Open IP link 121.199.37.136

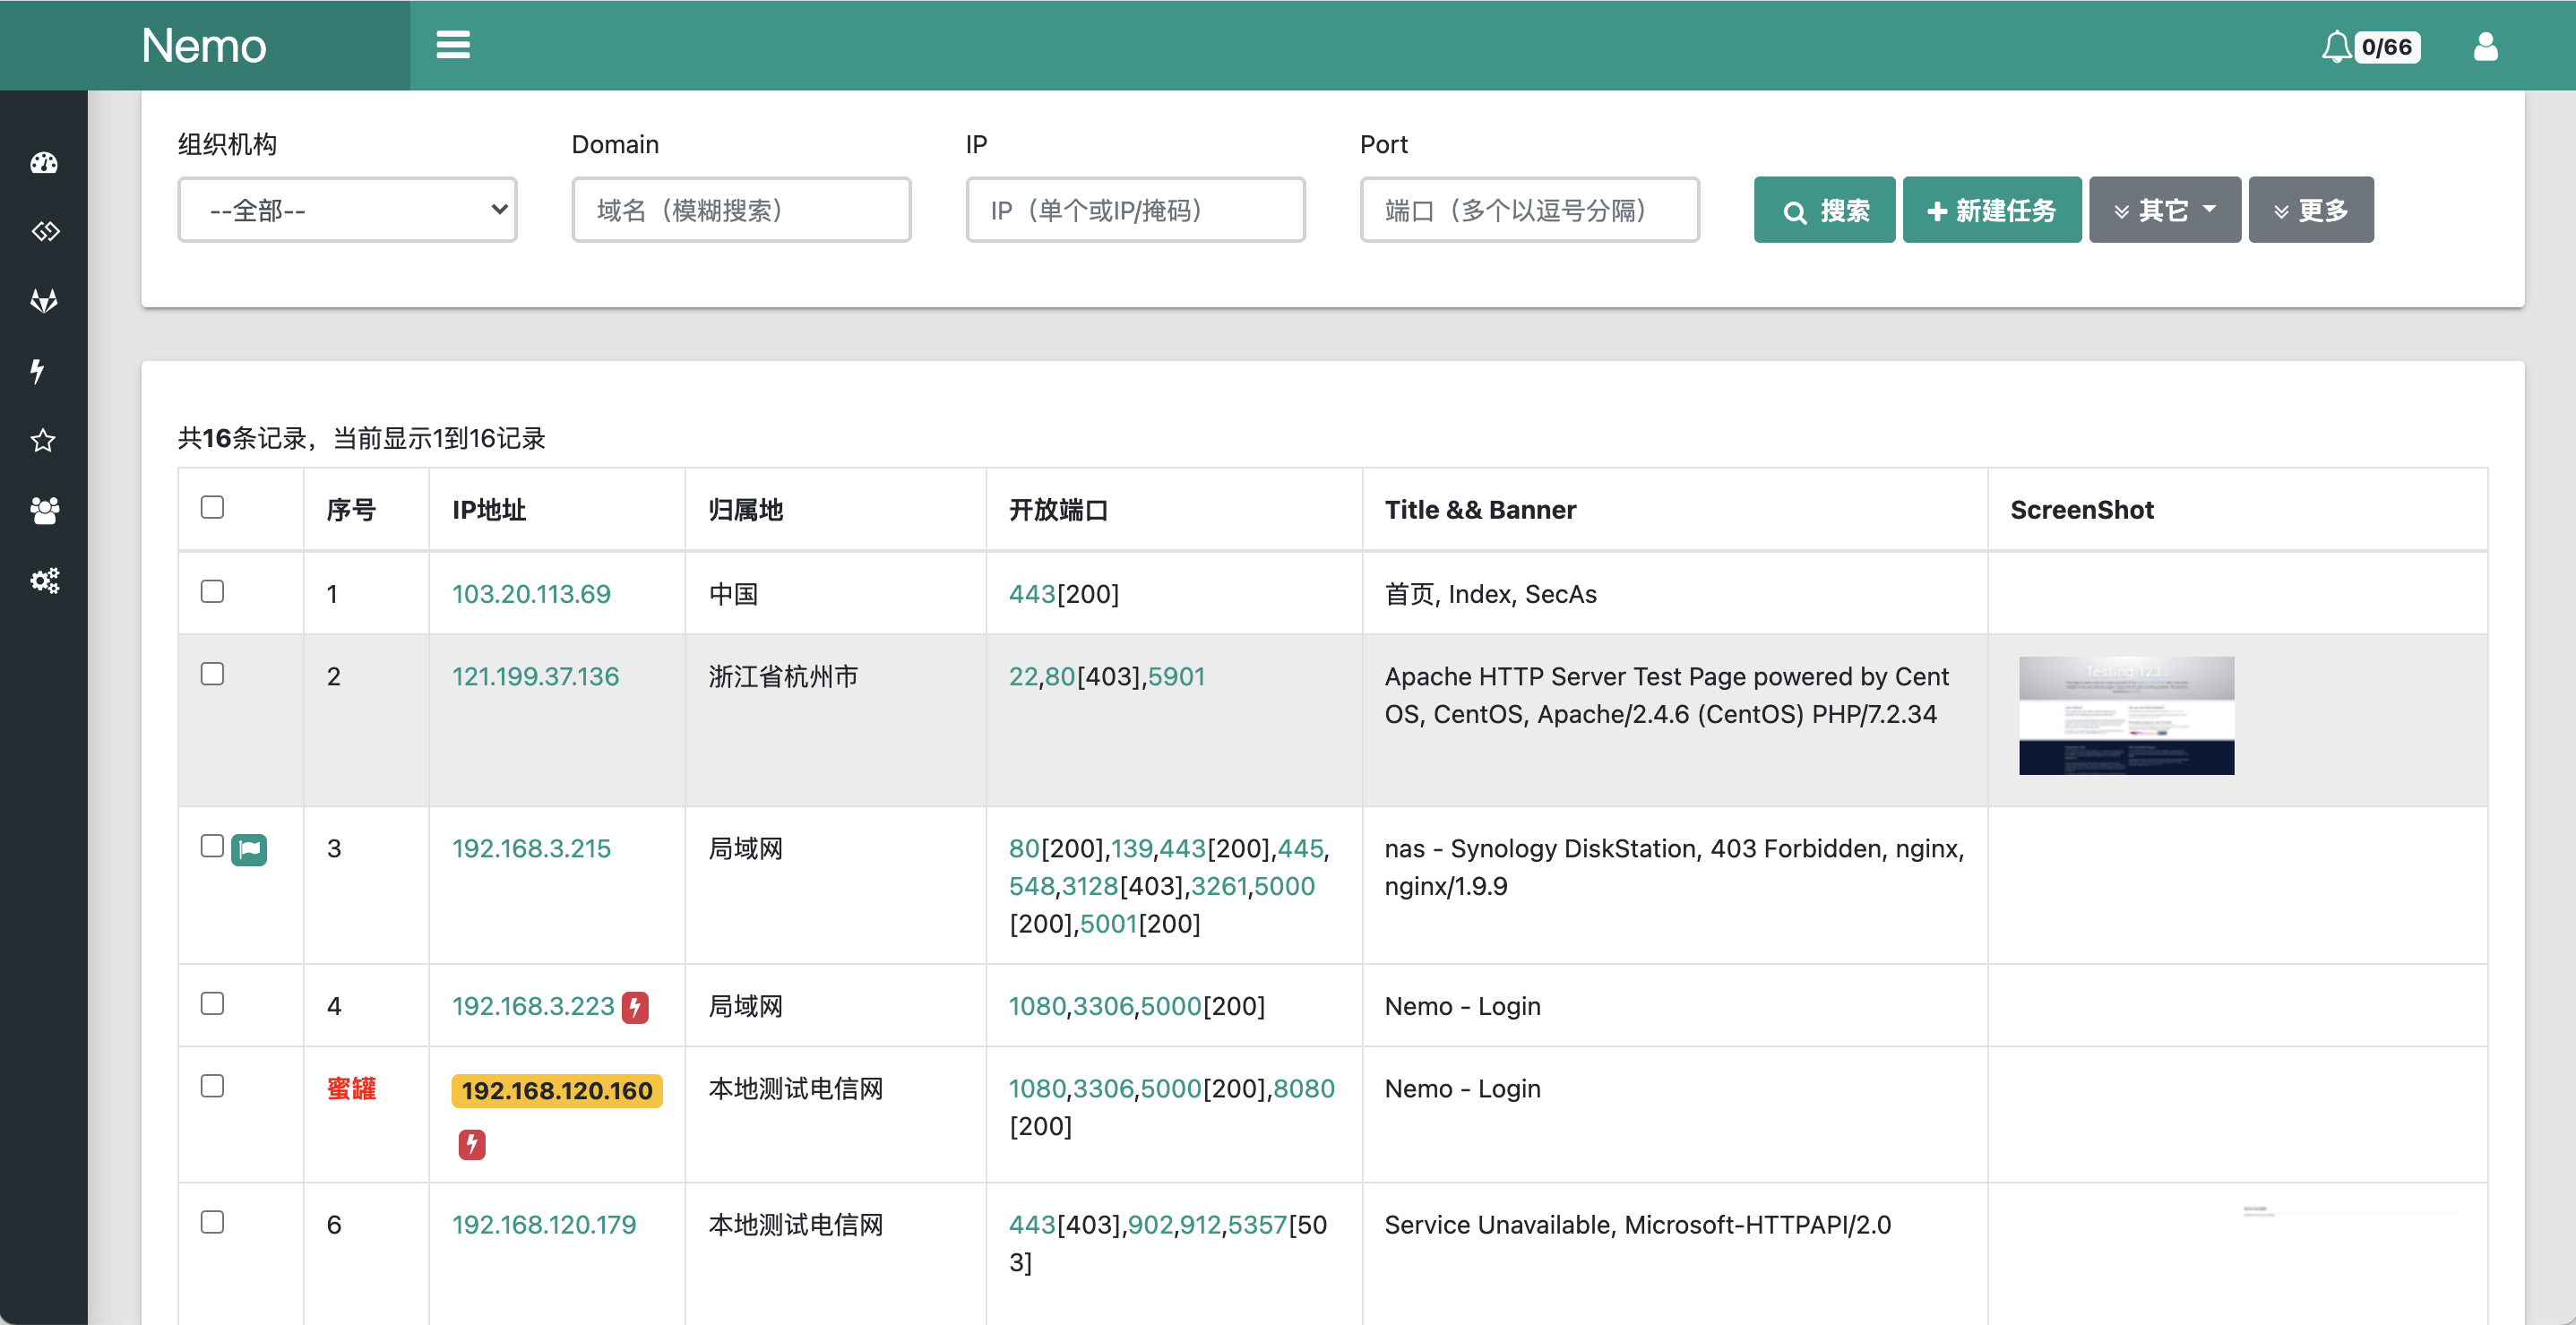coord(535,676)
